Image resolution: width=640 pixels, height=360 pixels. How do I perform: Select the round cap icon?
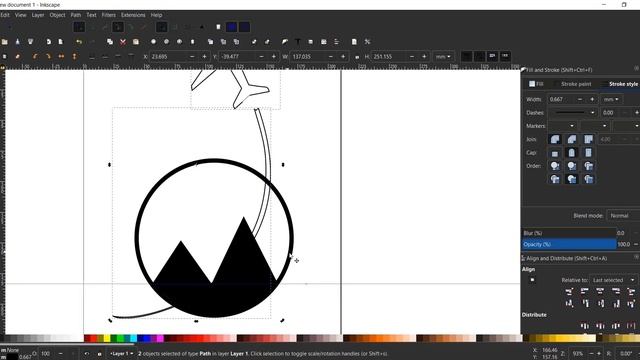click(x=572, y=153)
